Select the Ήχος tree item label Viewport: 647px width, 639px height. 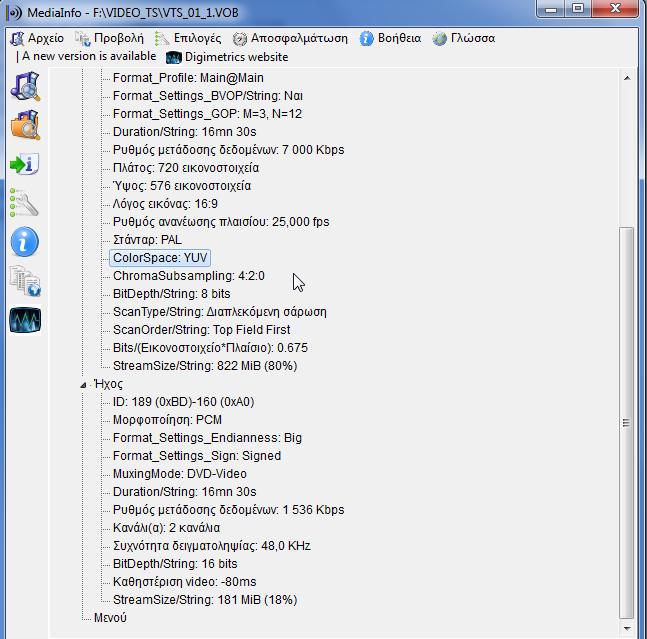pos(108,384)
